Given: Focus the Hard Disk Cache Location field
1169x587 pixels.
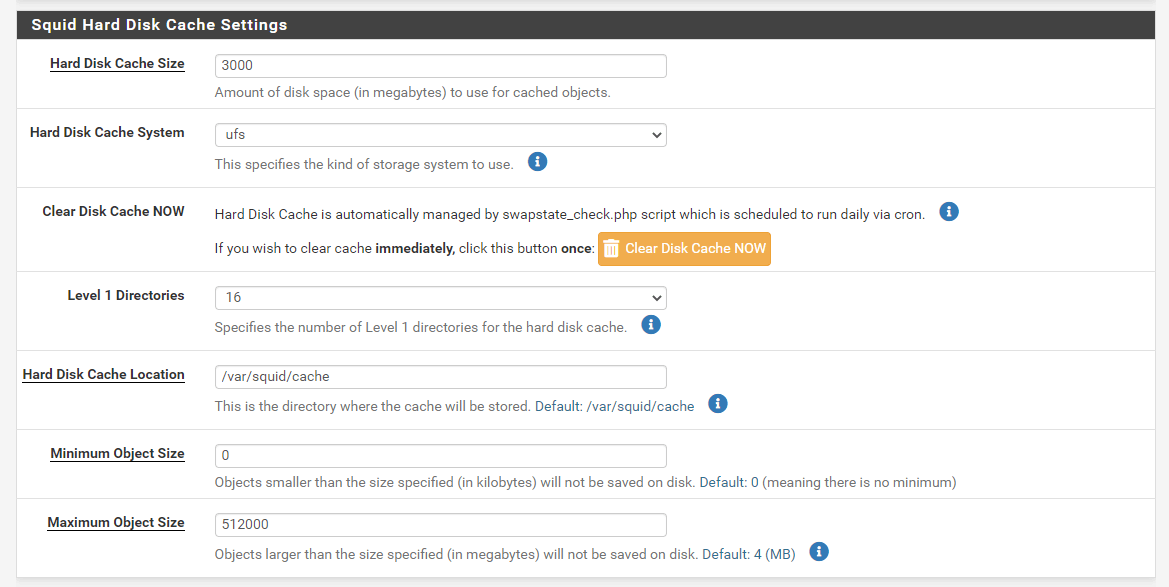Looking at the screenshot, I should point(441,377).
